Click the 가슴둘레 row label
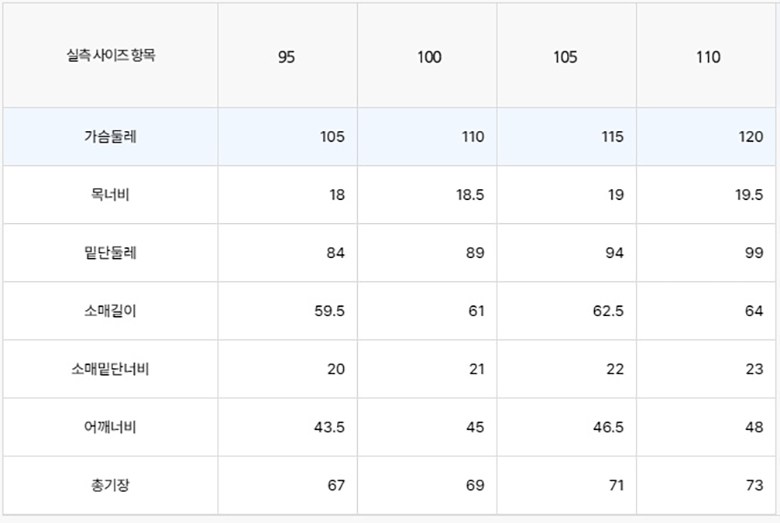 110,136
